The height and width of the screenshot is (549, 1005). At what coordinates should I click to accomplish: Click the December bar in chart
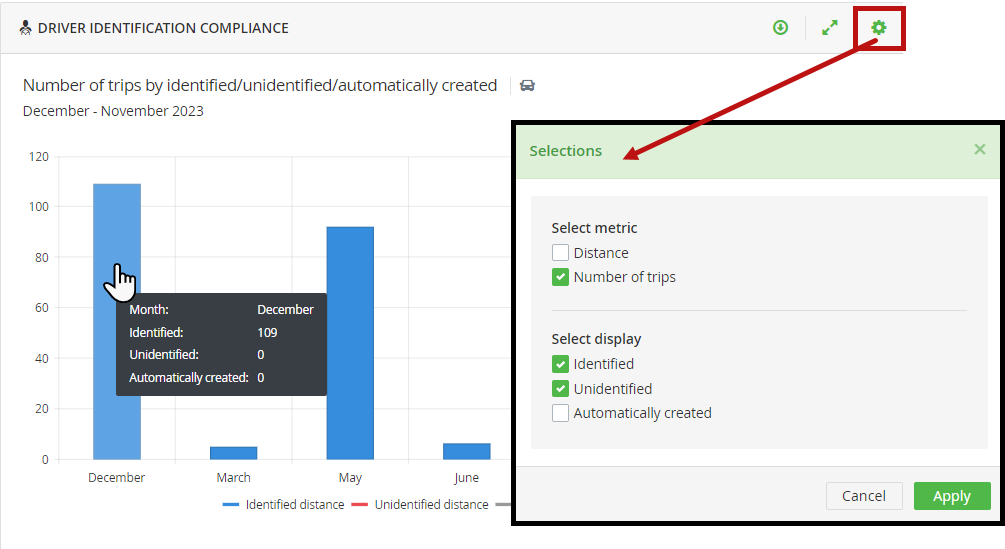(x=117, y=322)
